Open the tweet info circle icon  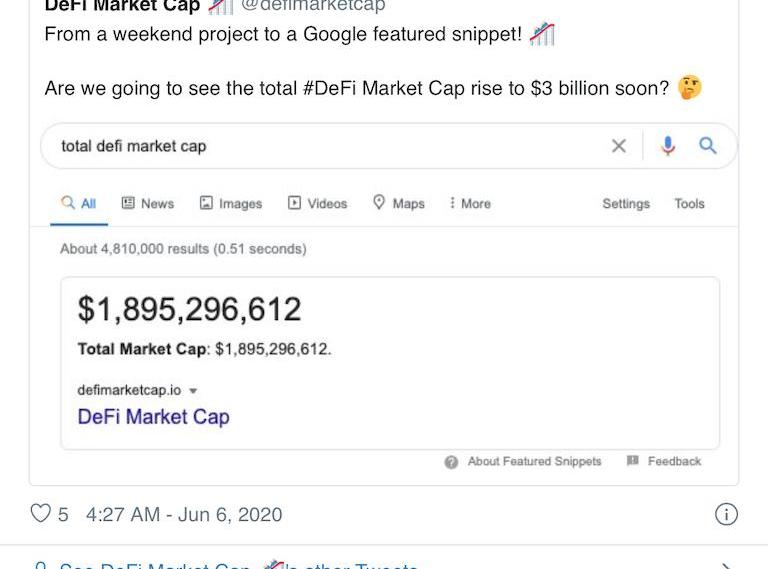(x=726, y=514)
